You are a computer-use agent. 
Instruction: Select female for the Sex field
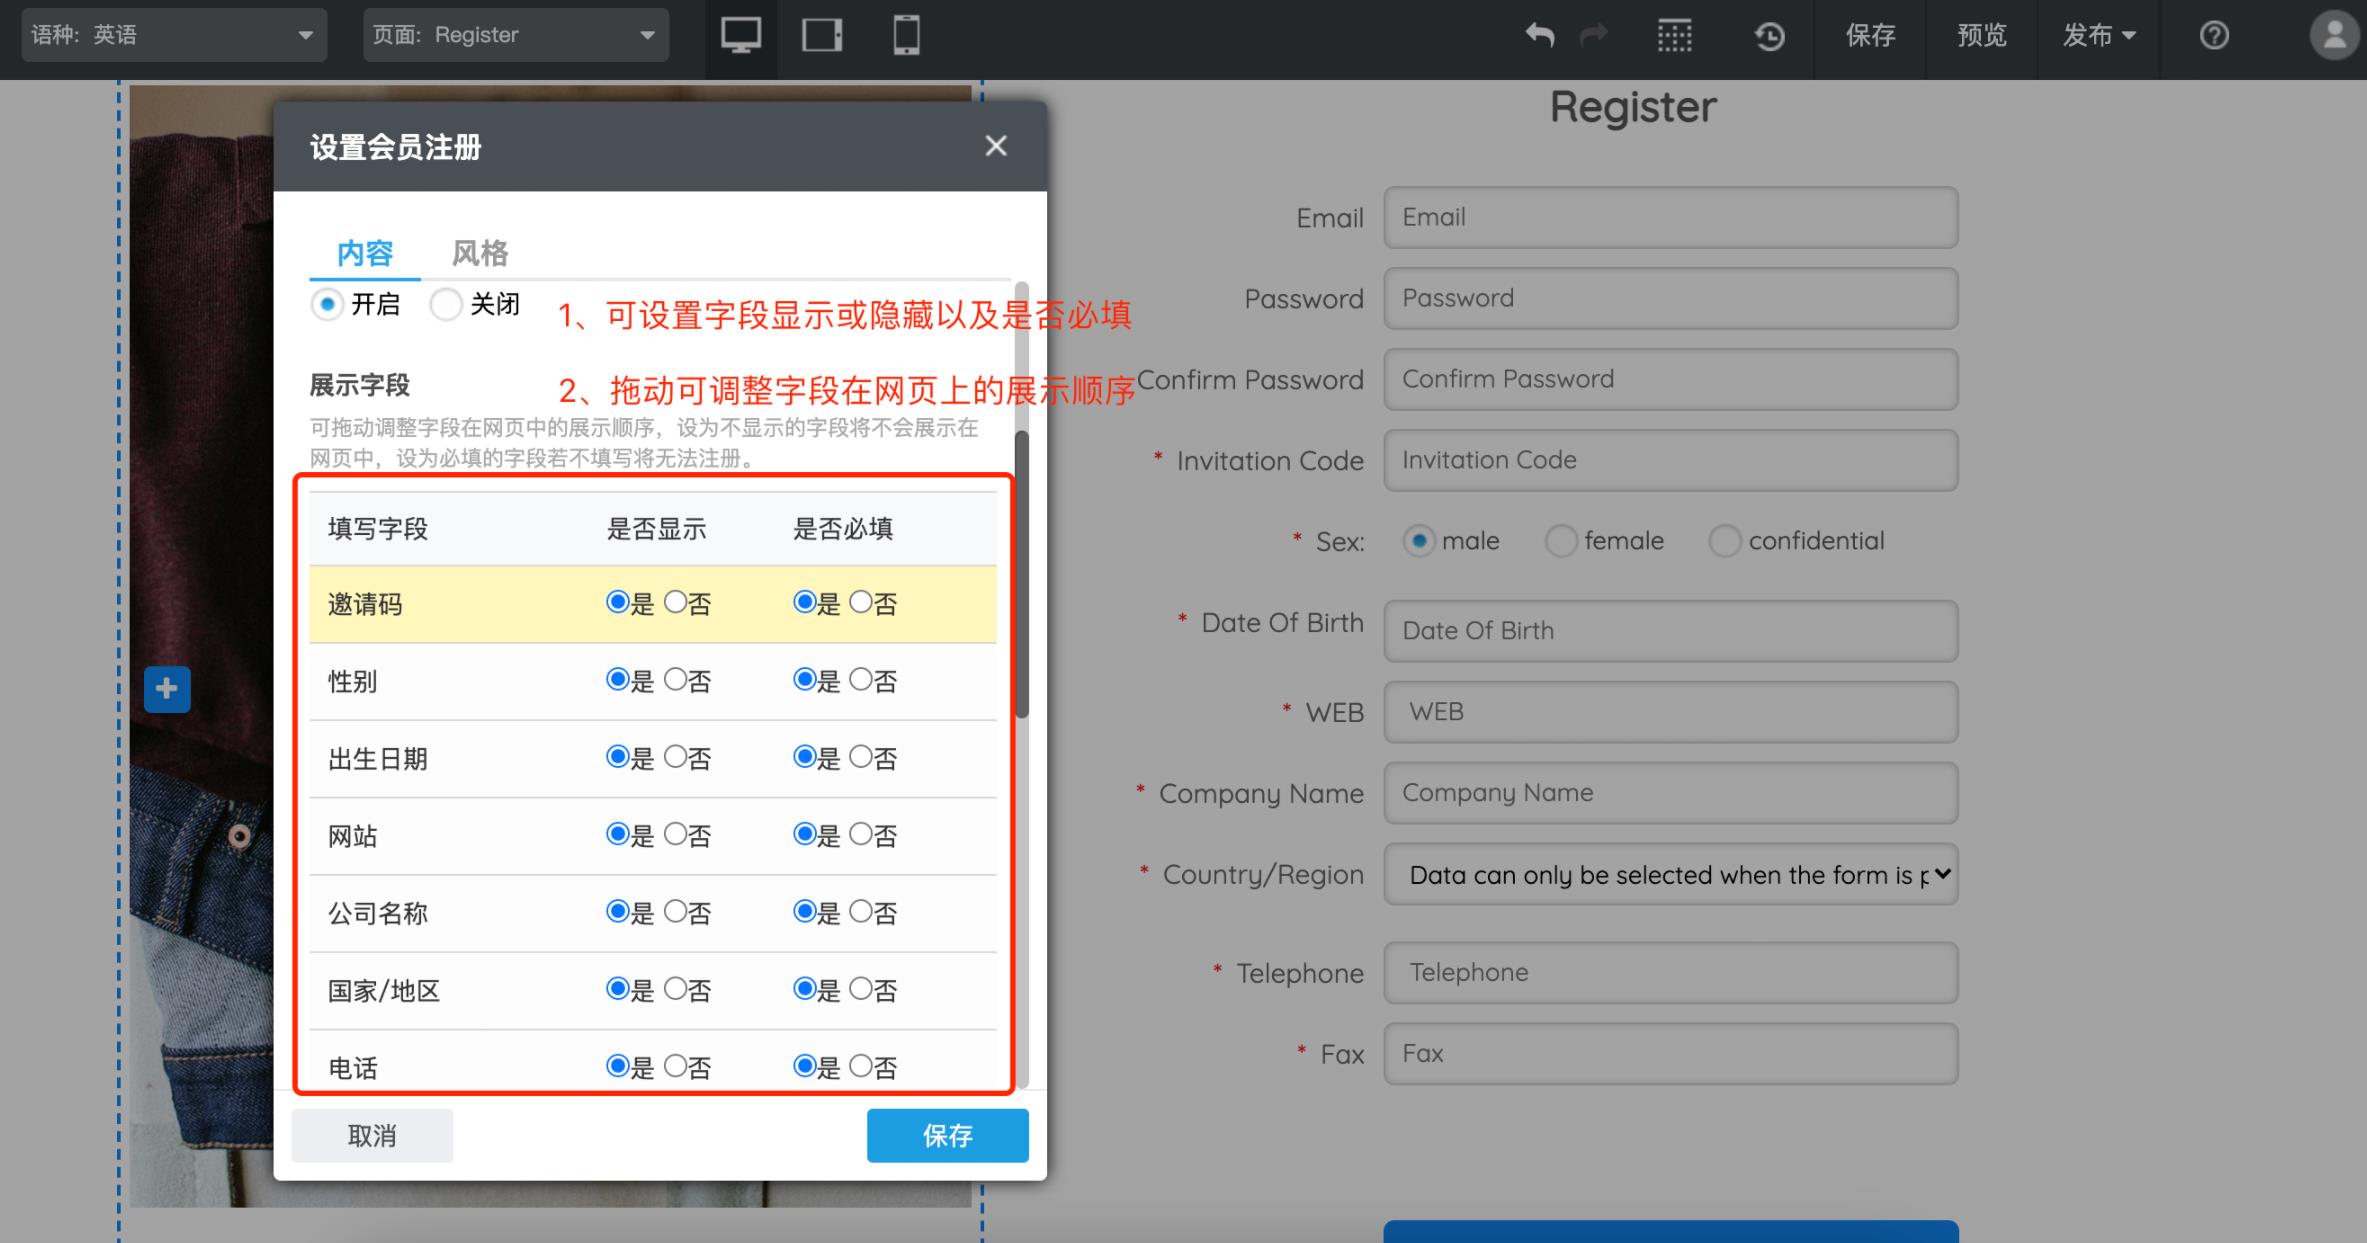(1561, 541)
